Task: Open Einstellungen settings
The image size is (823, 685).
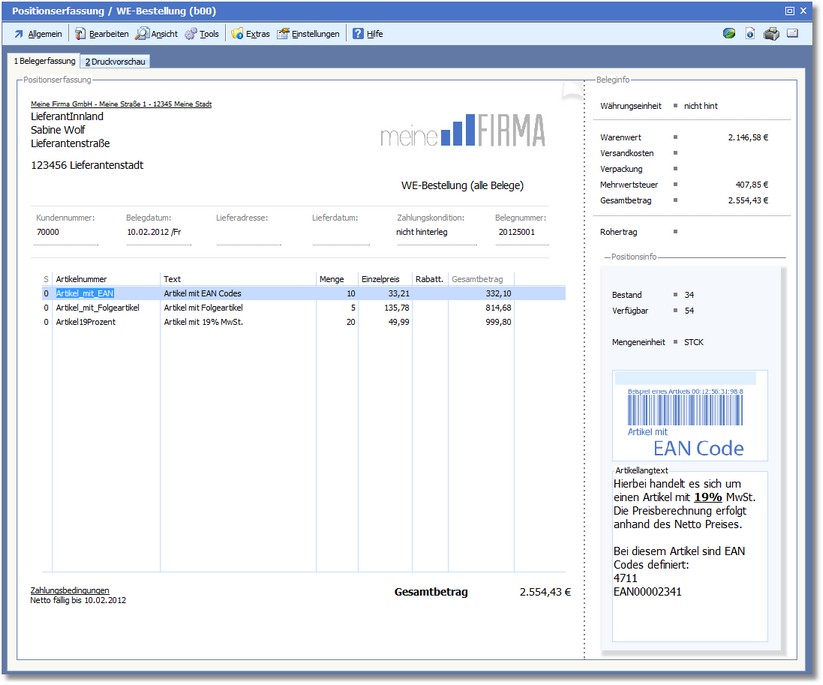Action: pyautogui.click(x=308, y=34)
